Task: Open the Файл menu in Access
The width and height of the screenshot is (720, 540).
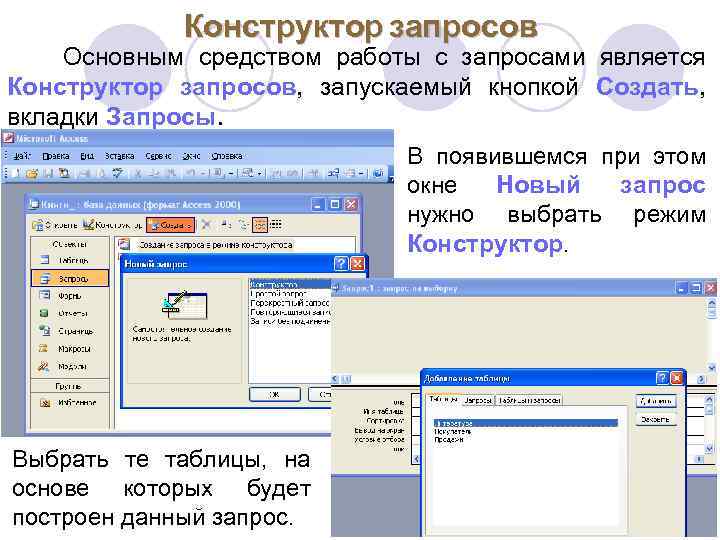Action: (22, 156)
